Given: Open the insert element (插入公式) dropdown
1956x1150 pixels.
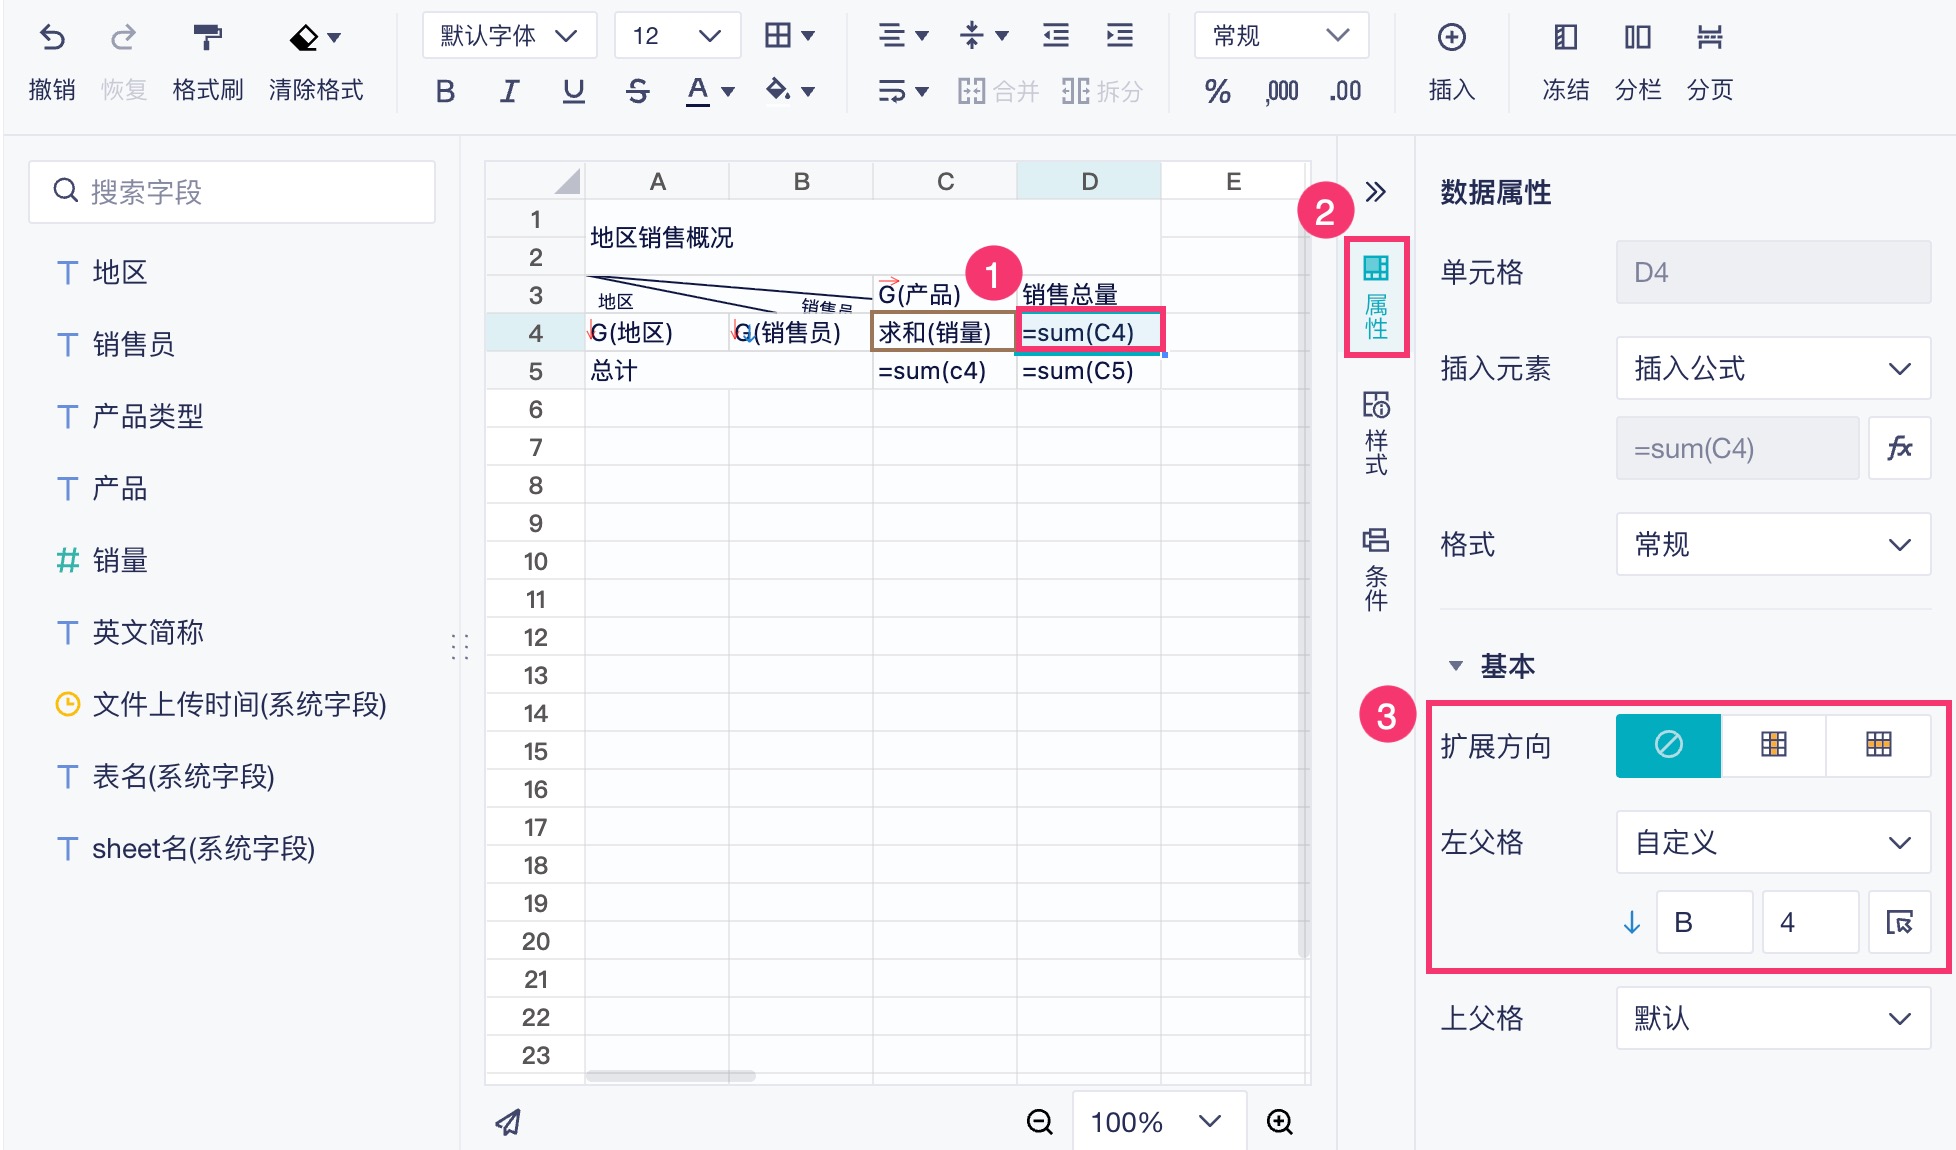Looking at the screenshot, I should pos(1772,369).
